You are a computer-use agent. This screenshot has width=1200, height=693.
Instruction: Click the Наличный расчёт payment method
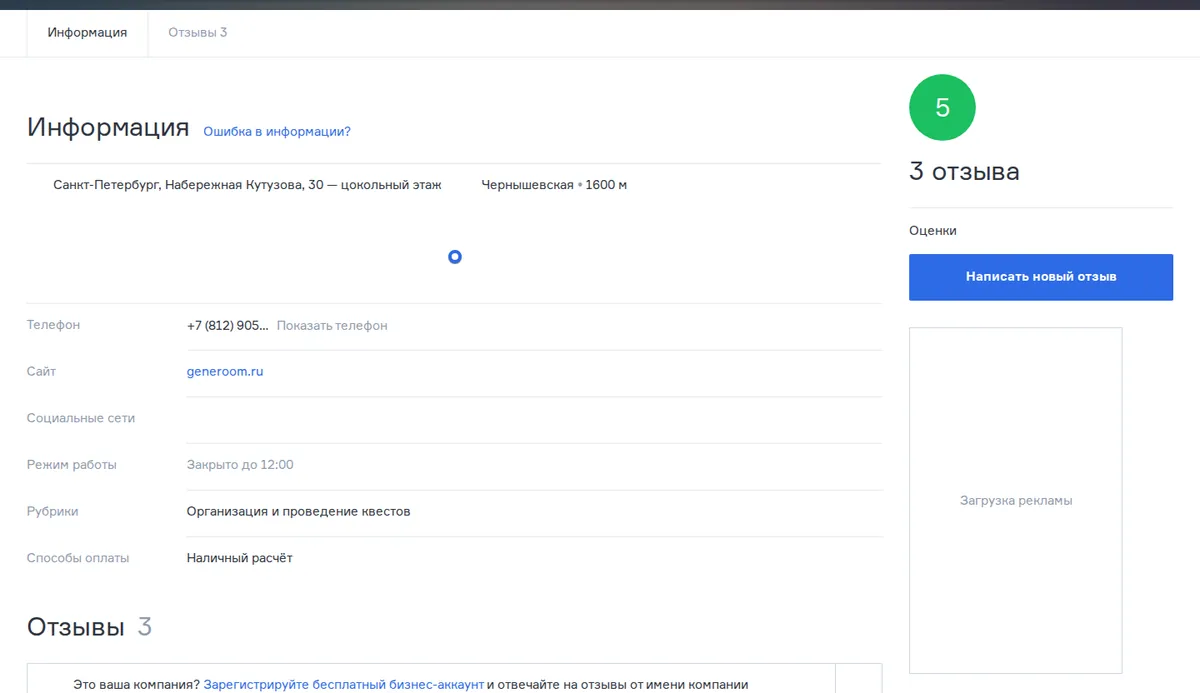pos(240,558)
